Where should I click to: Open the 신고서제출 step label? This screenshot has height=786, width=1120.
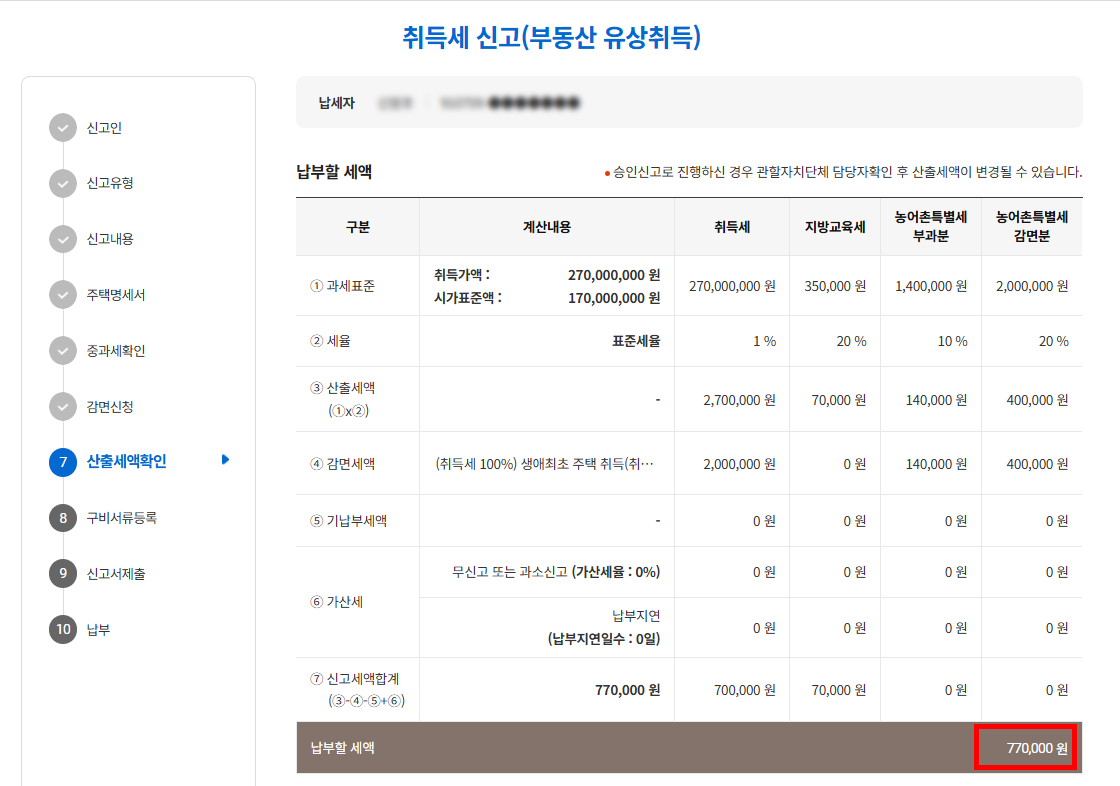pyautogui.click(x=116, y=574)
